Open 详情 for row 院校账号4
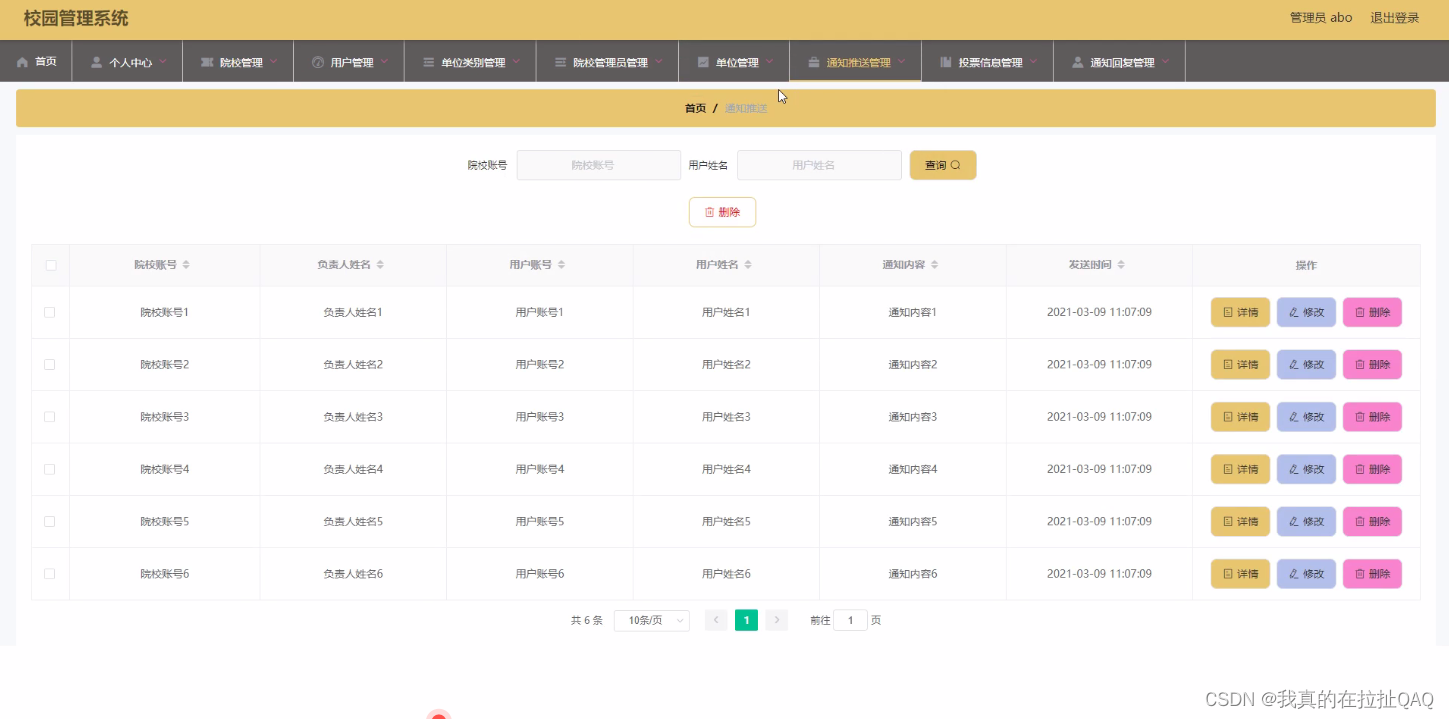This screenshot has width=1449, height=719. [x=1240, y=469]
